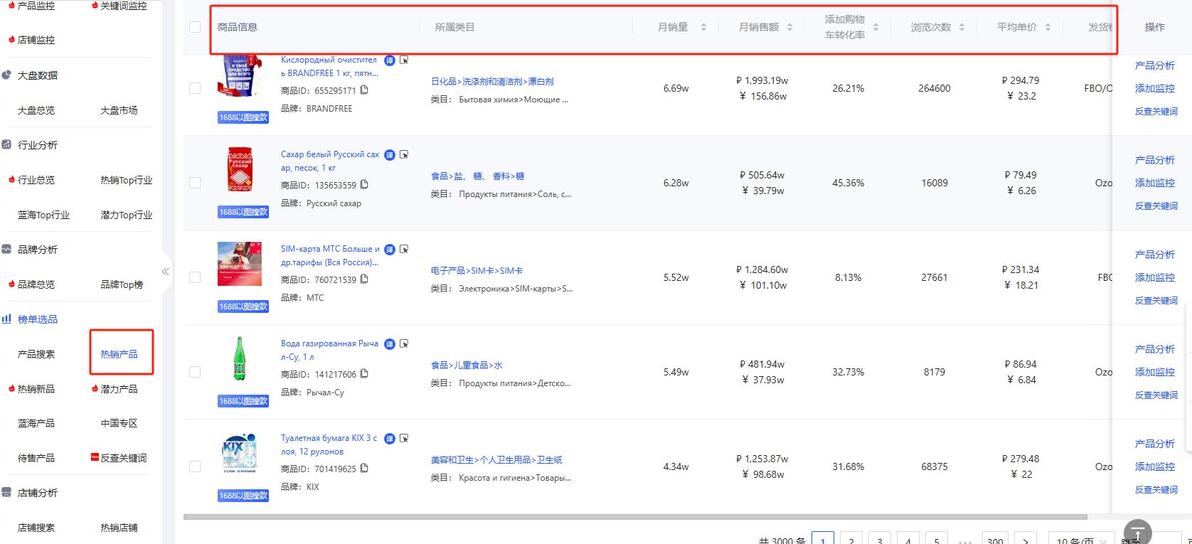Screen dimensions: 1192x544
Task: Check the select-all checkbox in table header
Action: click(x=195, y=27)
